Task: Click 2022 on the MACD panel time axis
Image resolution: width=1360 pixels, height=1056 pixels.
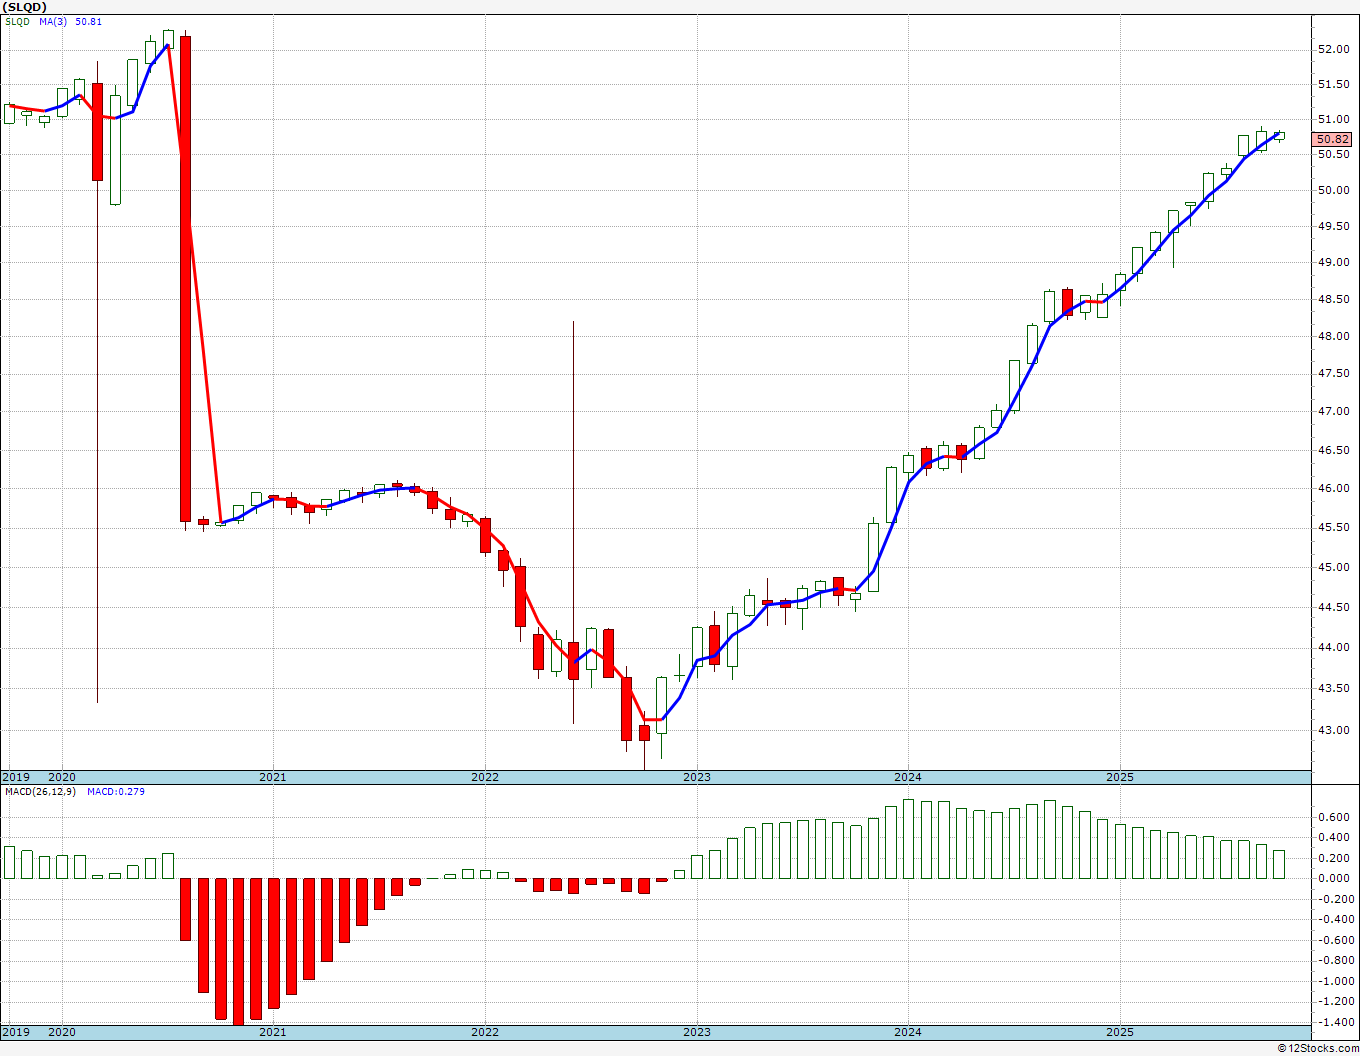Action: click(485, 1032)
